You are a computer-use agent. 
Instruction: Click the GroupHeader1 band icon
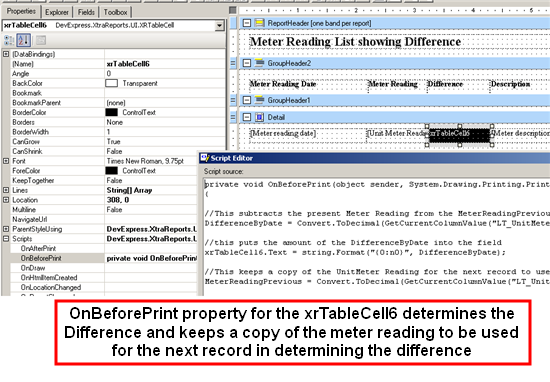260,100
